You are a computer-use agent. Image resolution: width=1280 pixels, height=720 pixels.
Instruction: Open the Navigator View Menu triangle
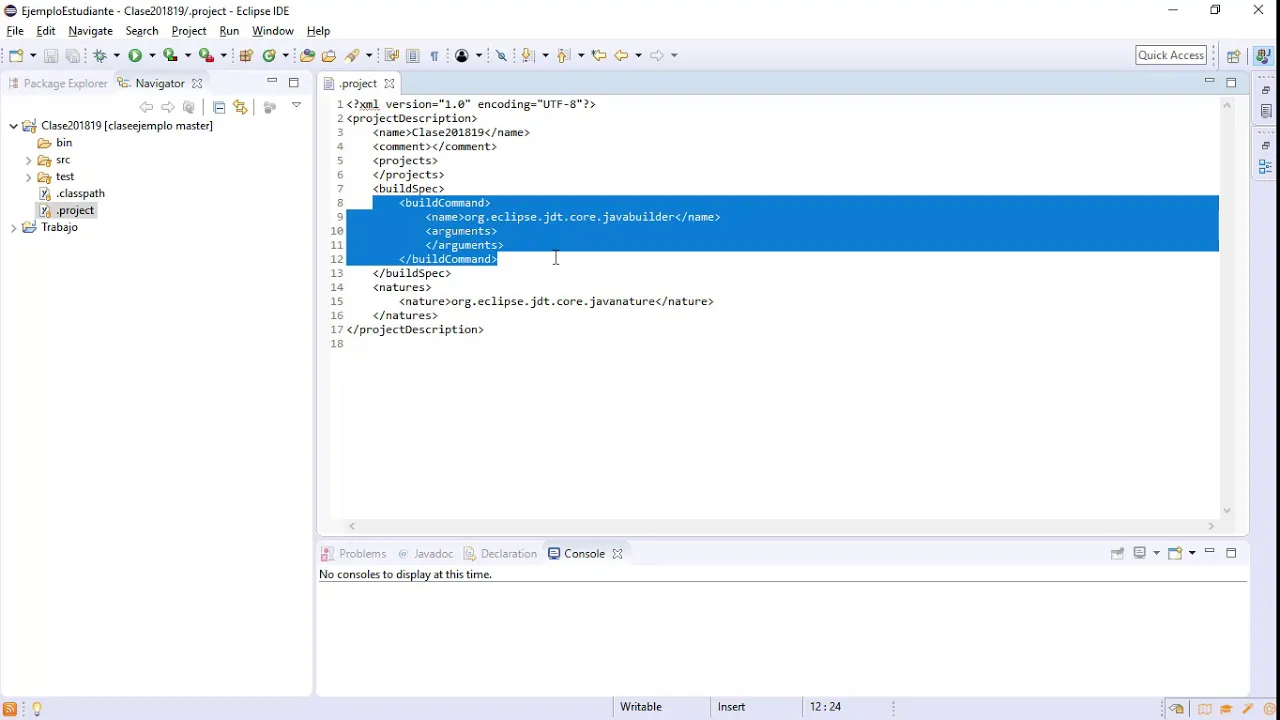click(x=296, y=106)
